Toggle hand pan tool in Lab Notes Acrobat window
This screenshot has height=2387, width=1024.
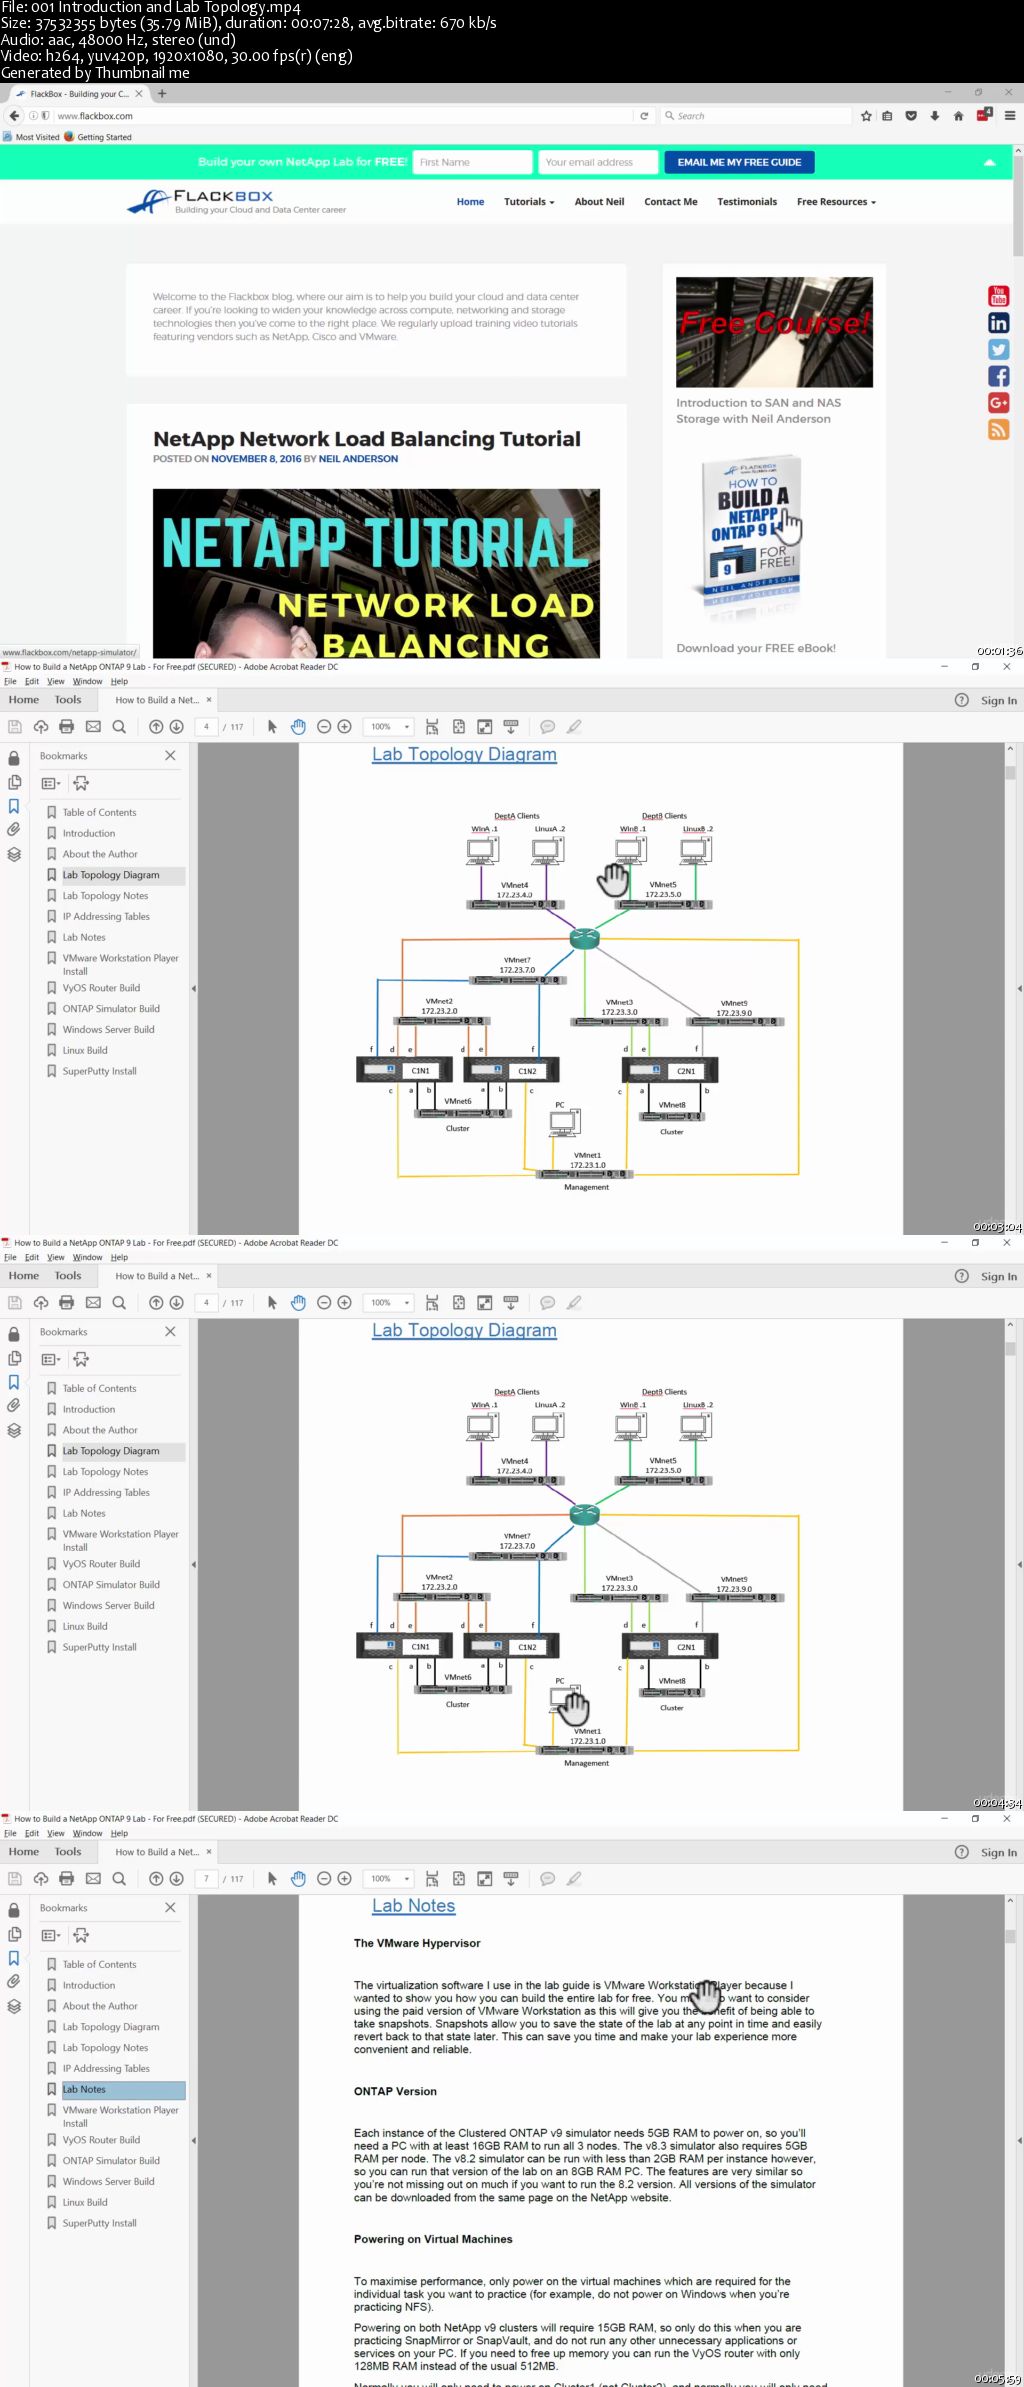298,1879
